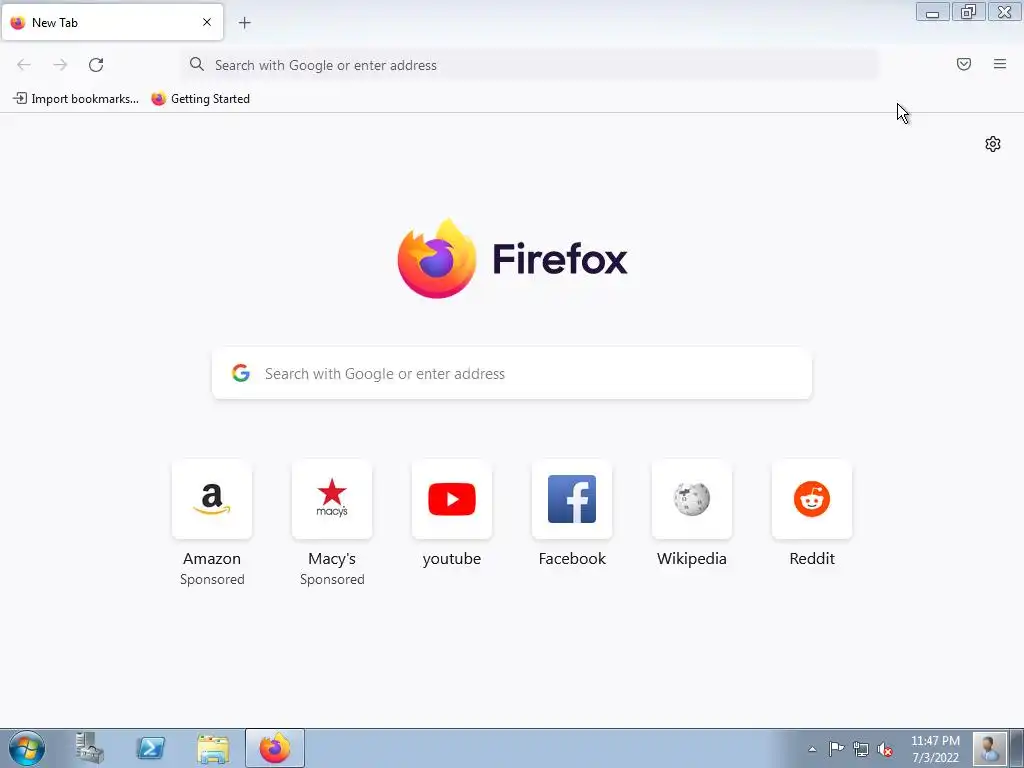Click the Reddit label under tile

(x=812, y=559)
